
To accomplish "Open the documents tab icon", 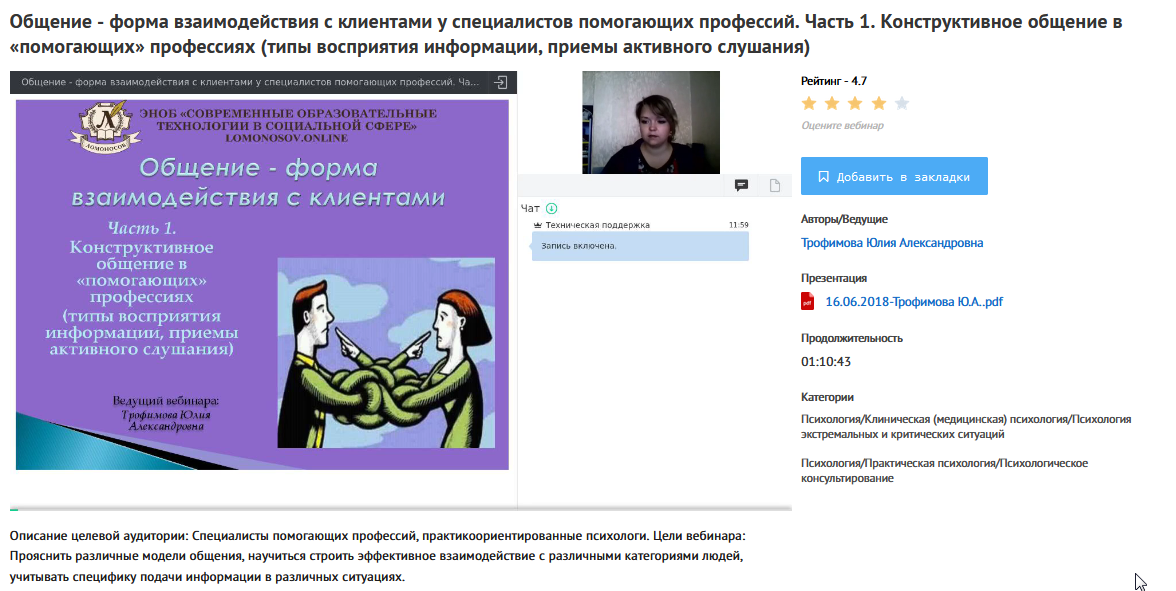I will (x=775, y=185).
